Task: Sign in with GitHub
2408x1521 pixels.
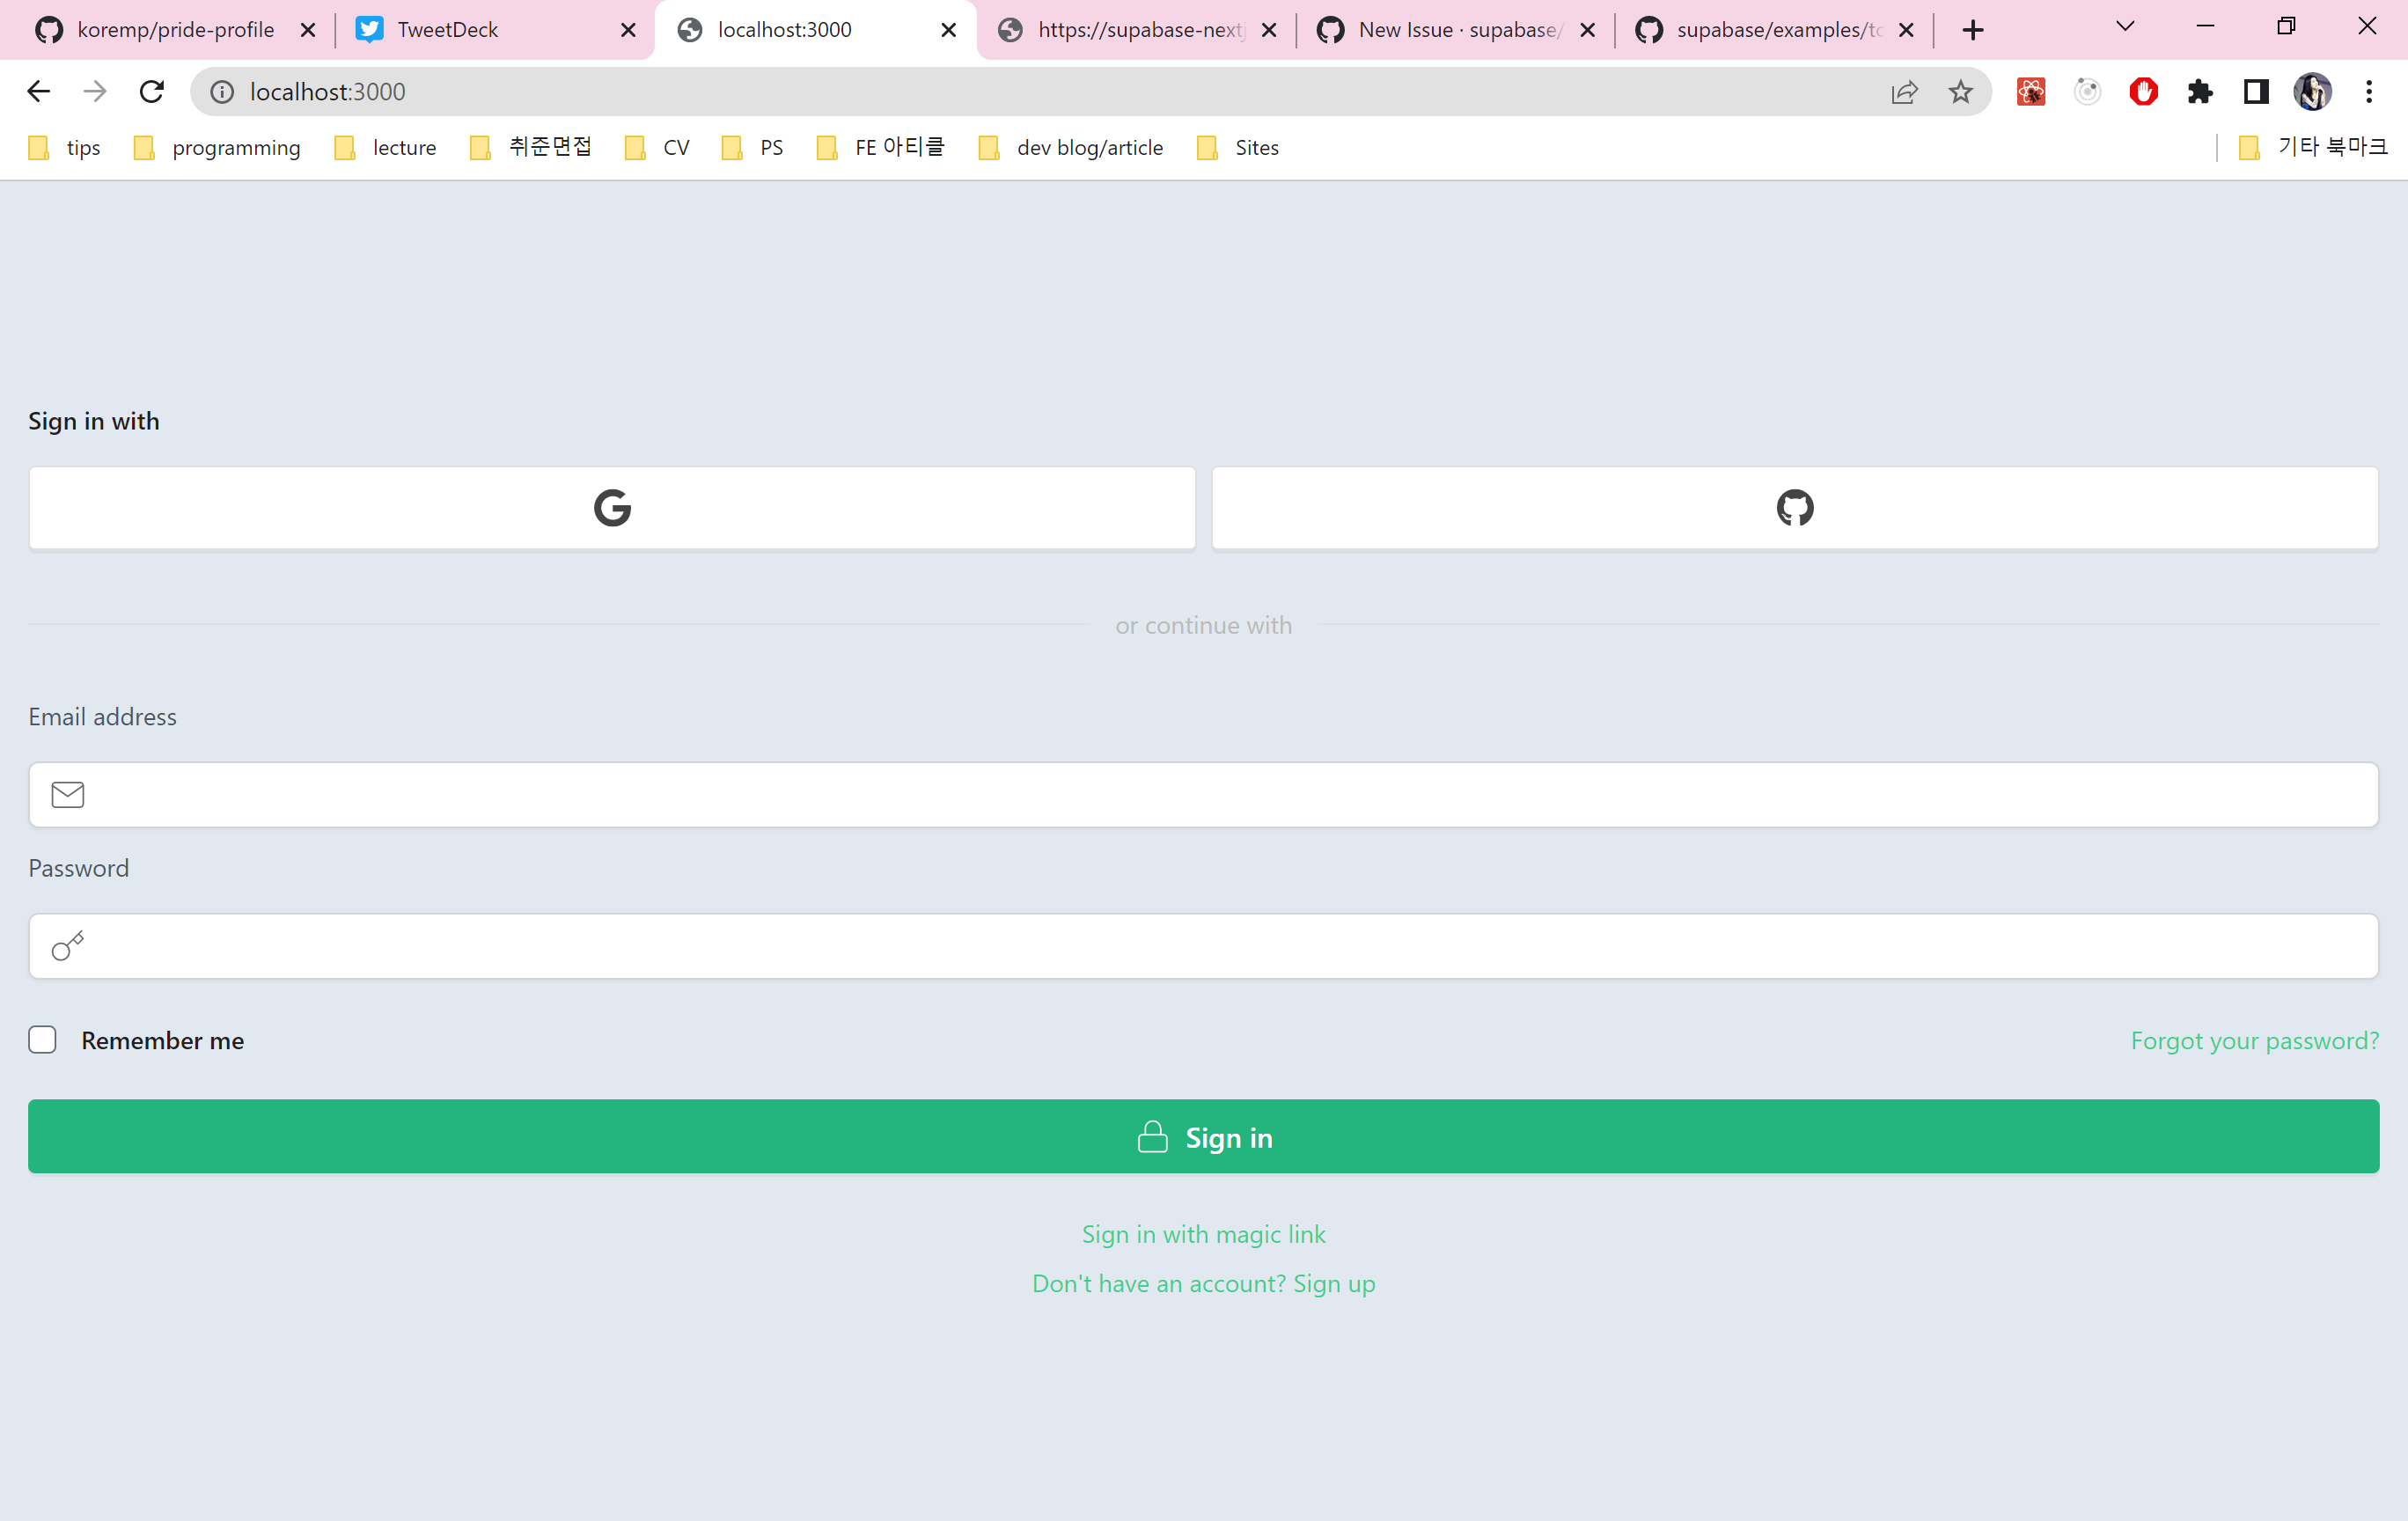Action: tap(1793, 507)
